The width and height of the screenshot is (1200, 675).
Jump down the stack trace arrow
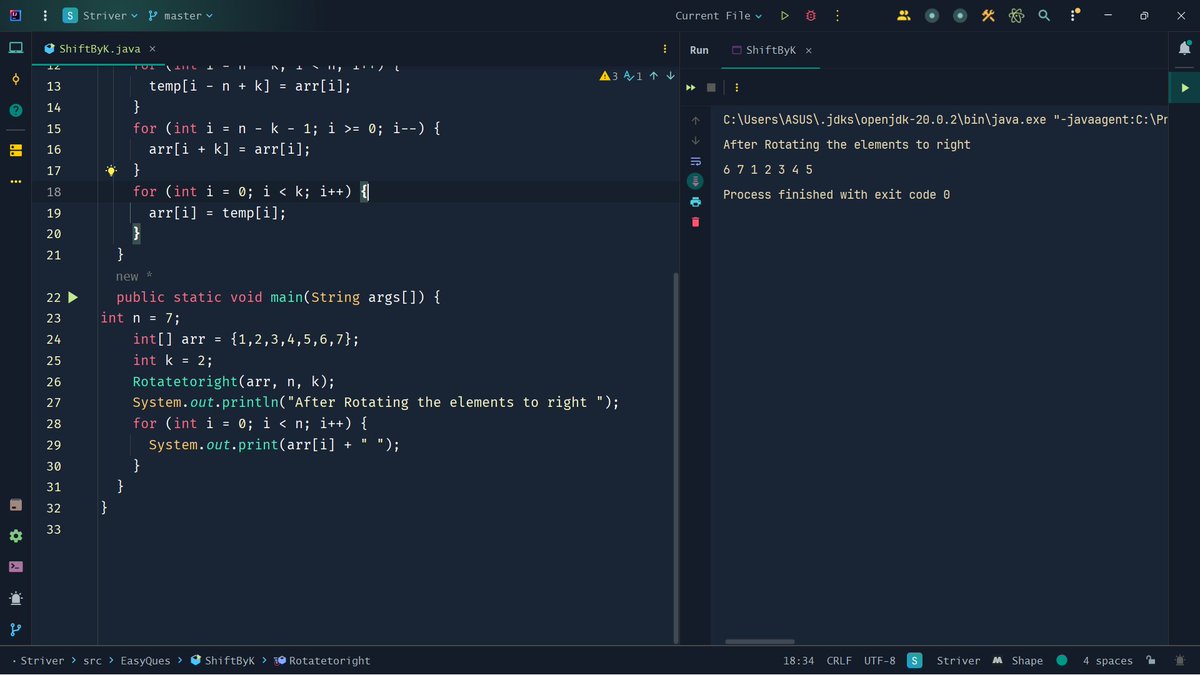696,141
